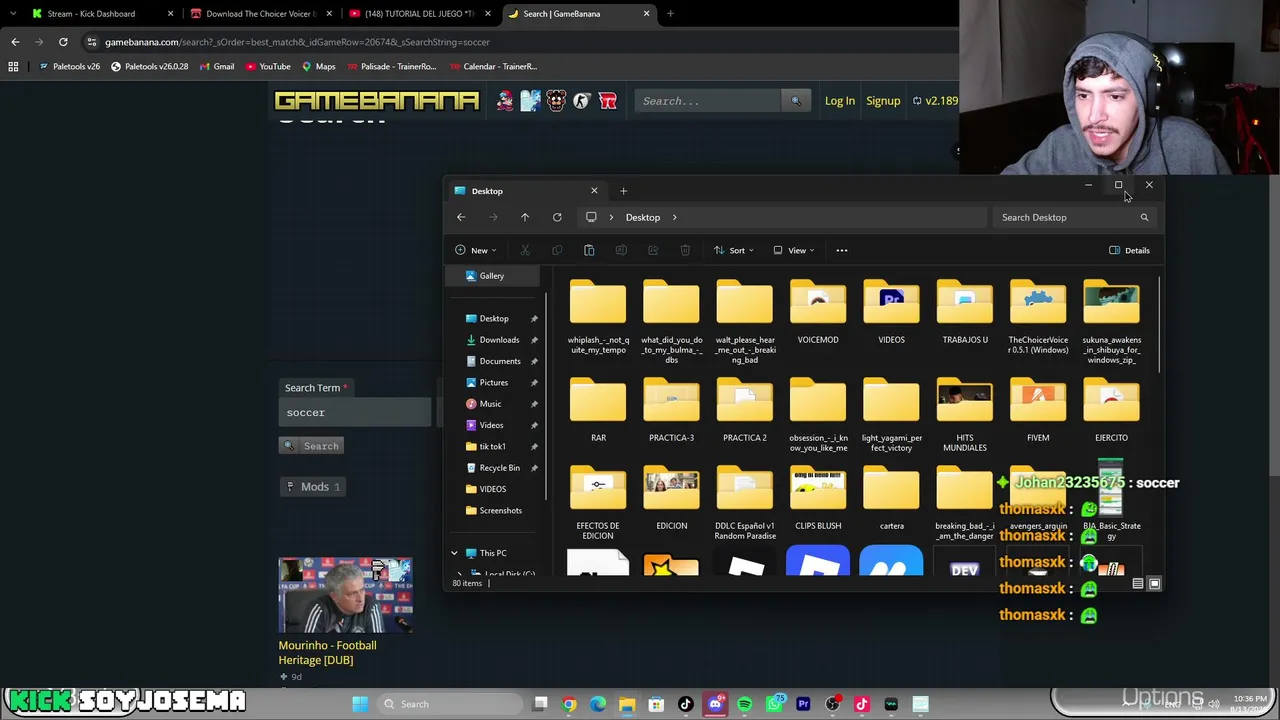
Task: Select Gallery in Explorer sidebar
Action: click(491, 276)
